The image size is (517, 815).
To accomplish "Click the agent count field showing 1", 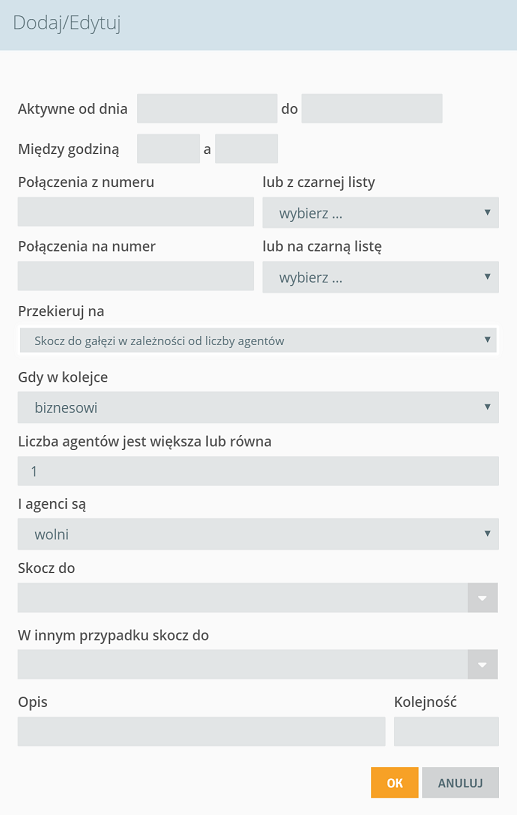I will click(258, 471).
